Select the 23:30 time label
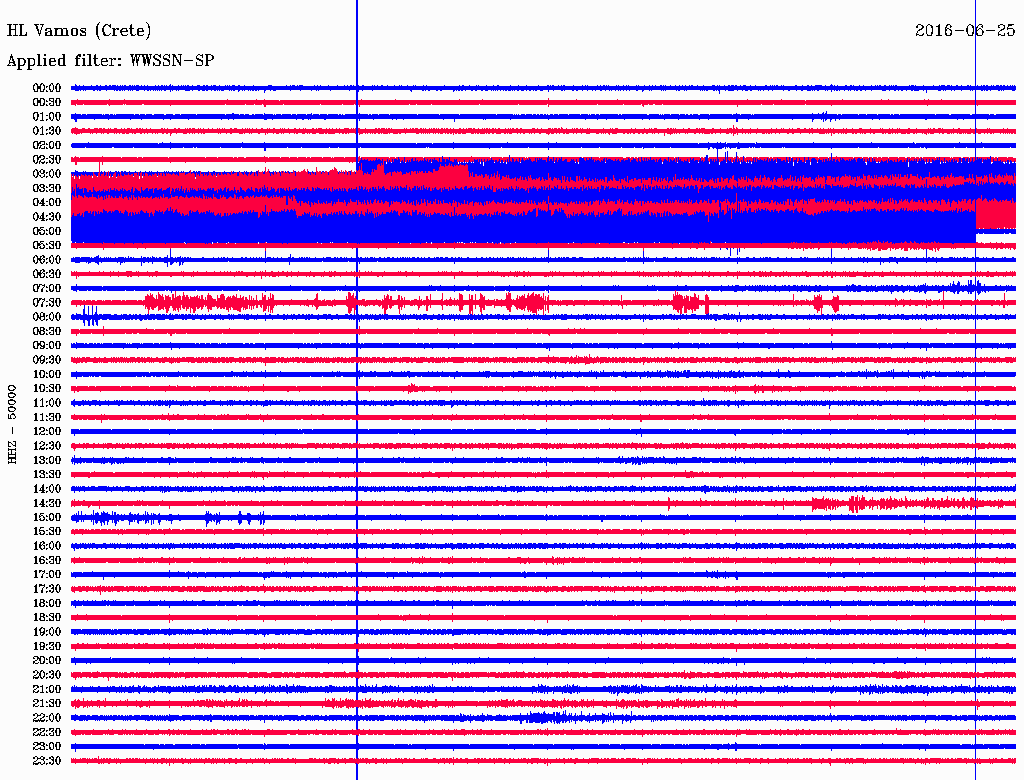This screenshot has width=1024, height=780. pos(47,761)
